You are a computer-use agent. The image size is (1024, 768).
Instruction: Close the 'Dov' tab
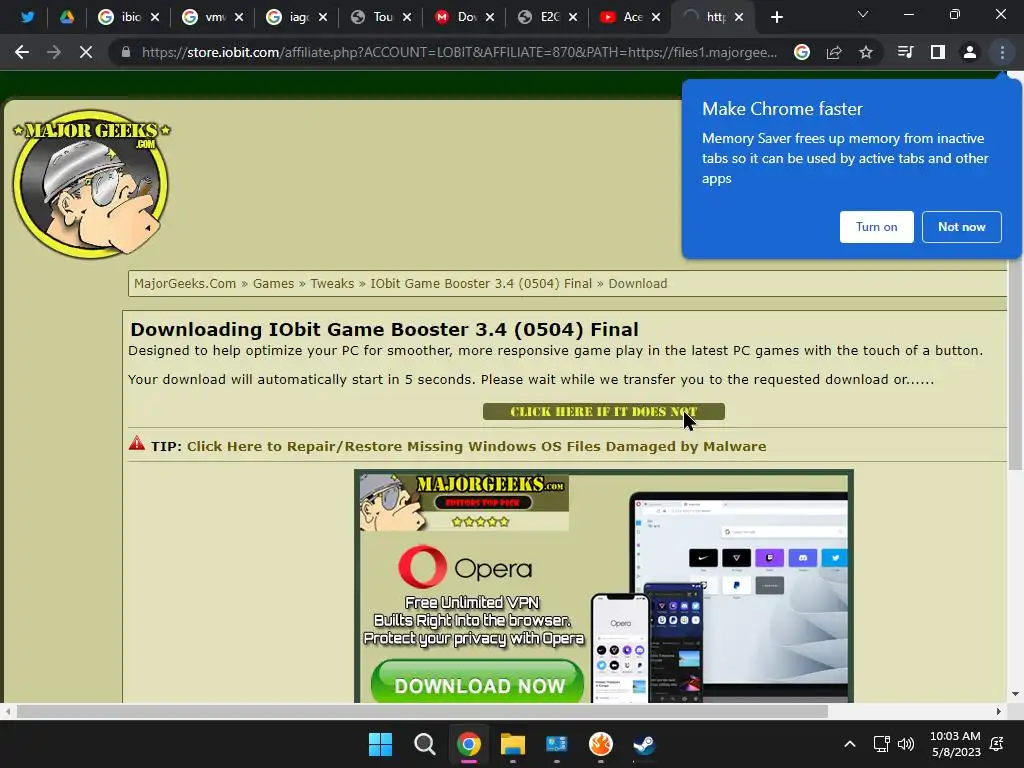tap(490, 17)
